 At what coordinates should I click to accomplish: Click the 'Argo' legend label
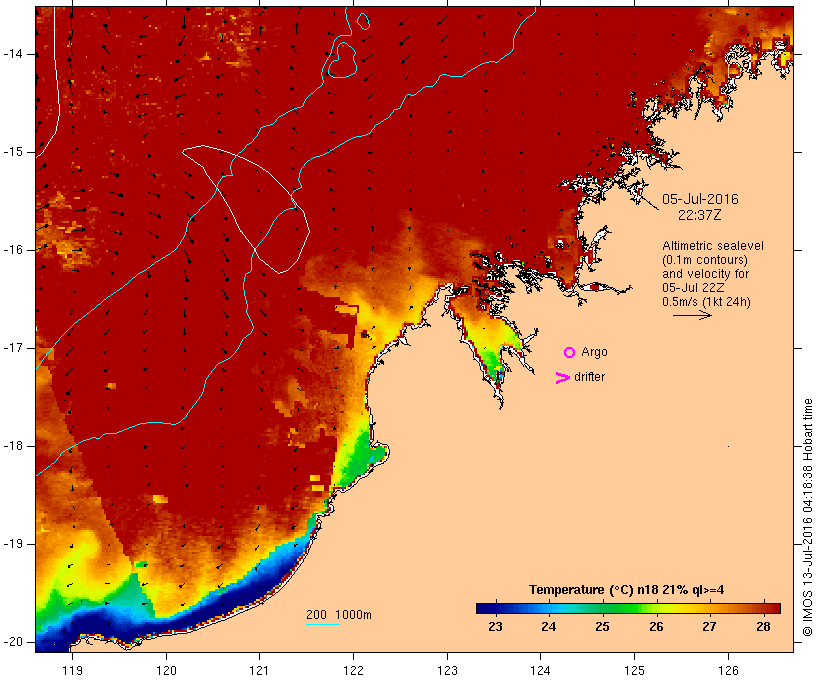[595, 352]
